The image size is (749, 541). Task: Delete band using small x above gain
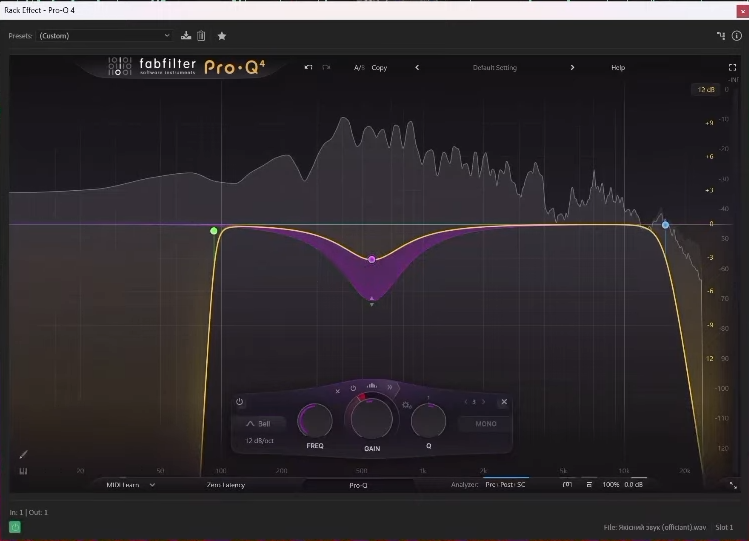[337, 391]
